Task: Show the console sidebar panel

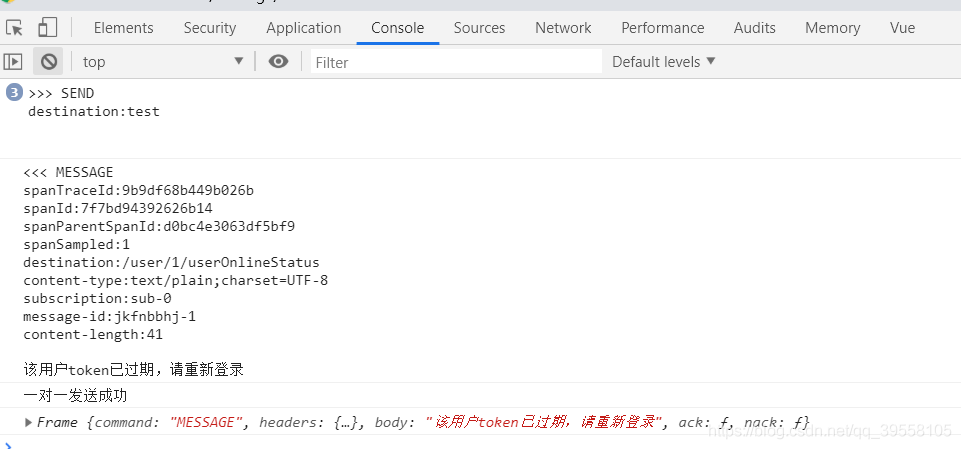Action: point(13,62)
